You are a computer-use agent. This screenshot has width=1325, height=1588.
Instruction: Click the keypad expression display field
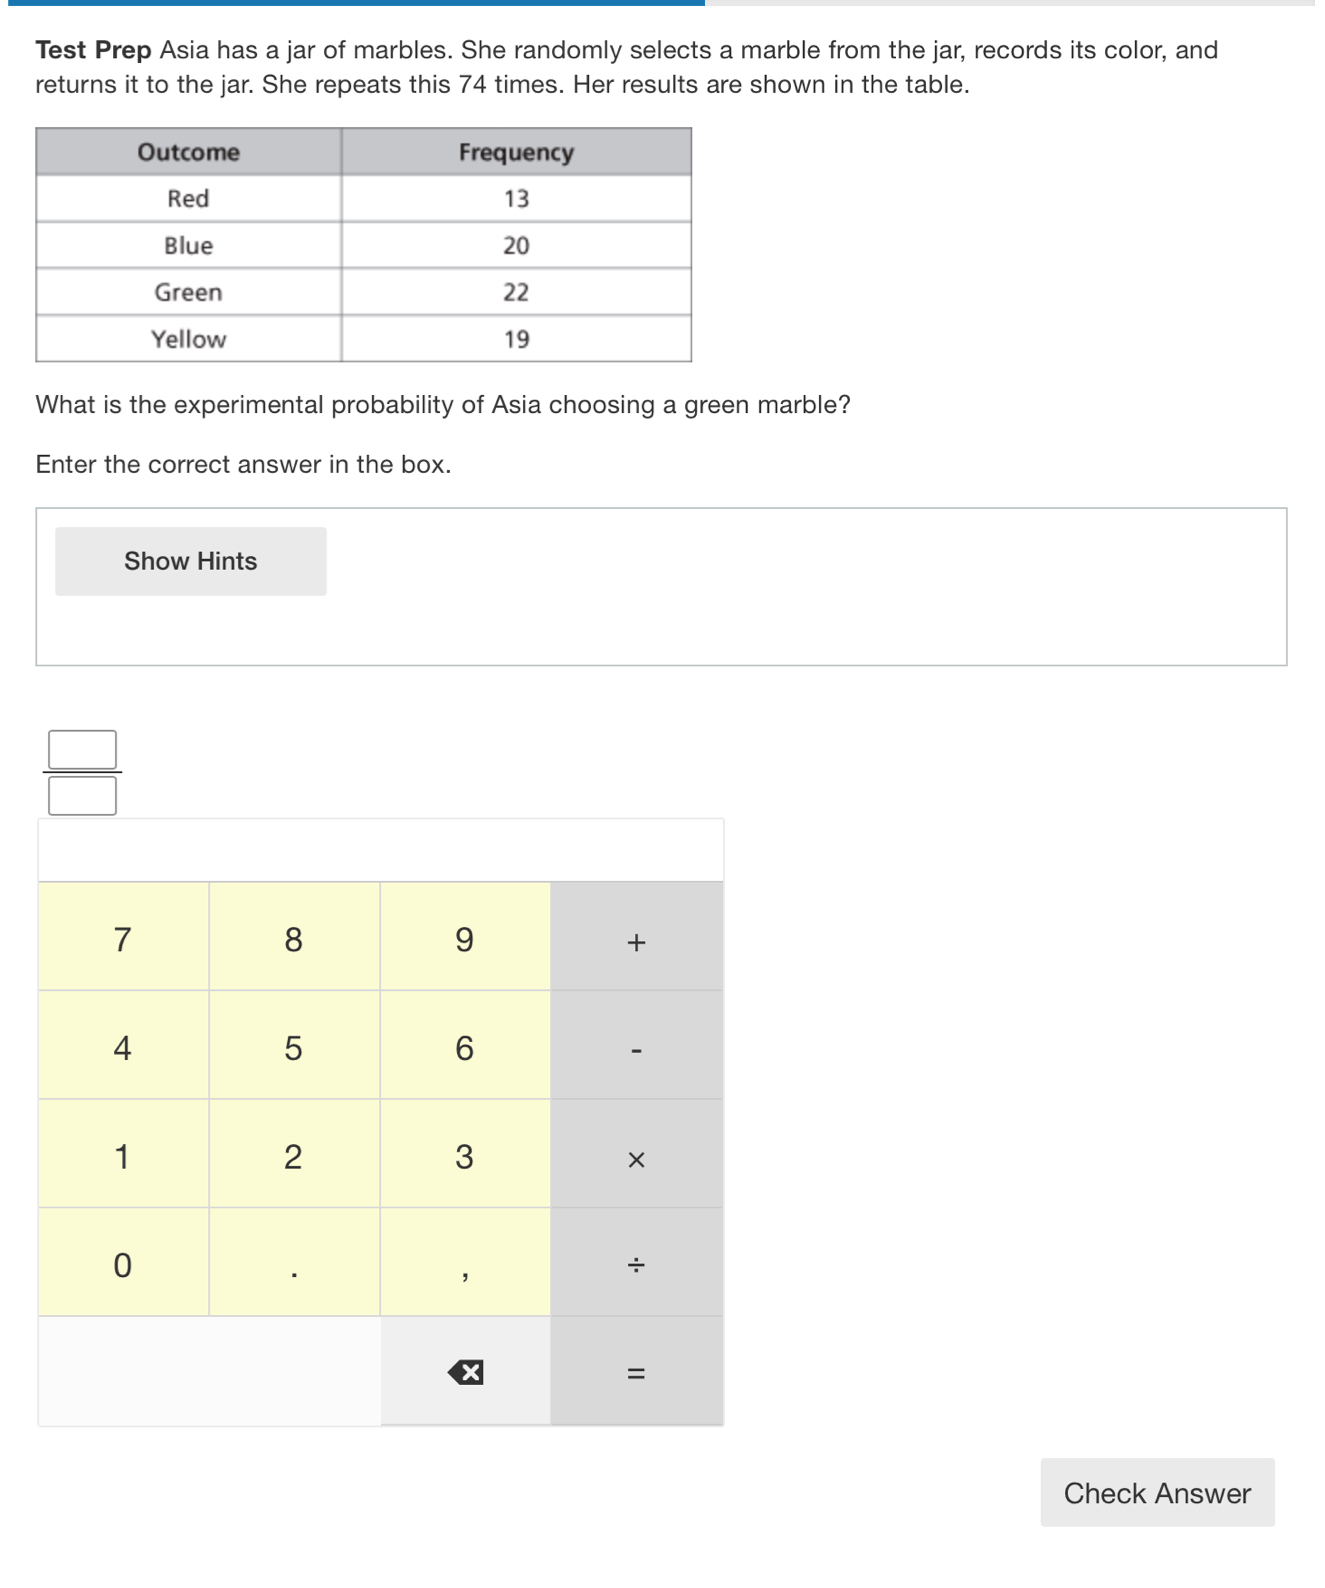pyautogui.click(x=380, y=850)
